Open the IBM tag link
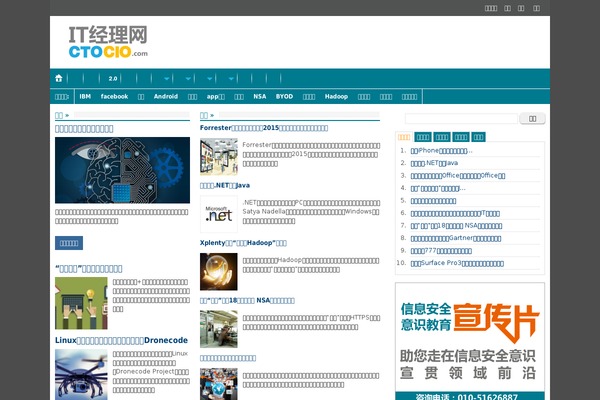The width and height of the screenshot is (600, 400). pyautogui.click(x=85, y=96)
